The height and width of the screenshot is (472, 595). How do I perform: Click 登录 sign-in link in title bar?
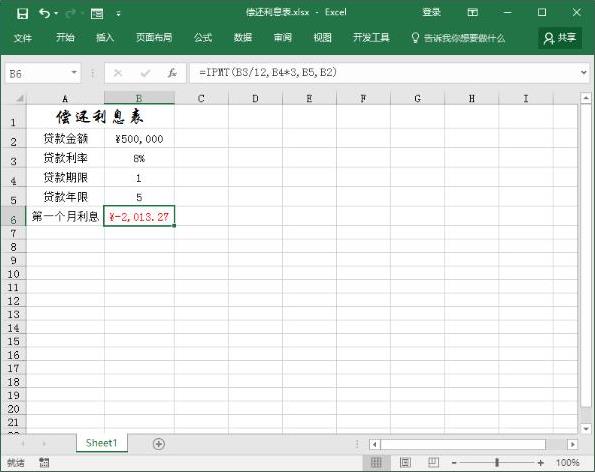tap(431, 13)
